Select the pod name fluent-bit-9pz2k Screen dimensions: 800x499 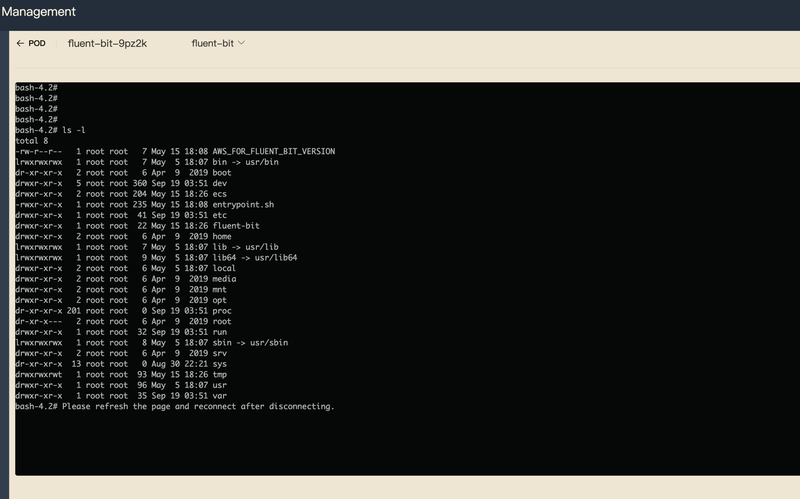[107, 43]
